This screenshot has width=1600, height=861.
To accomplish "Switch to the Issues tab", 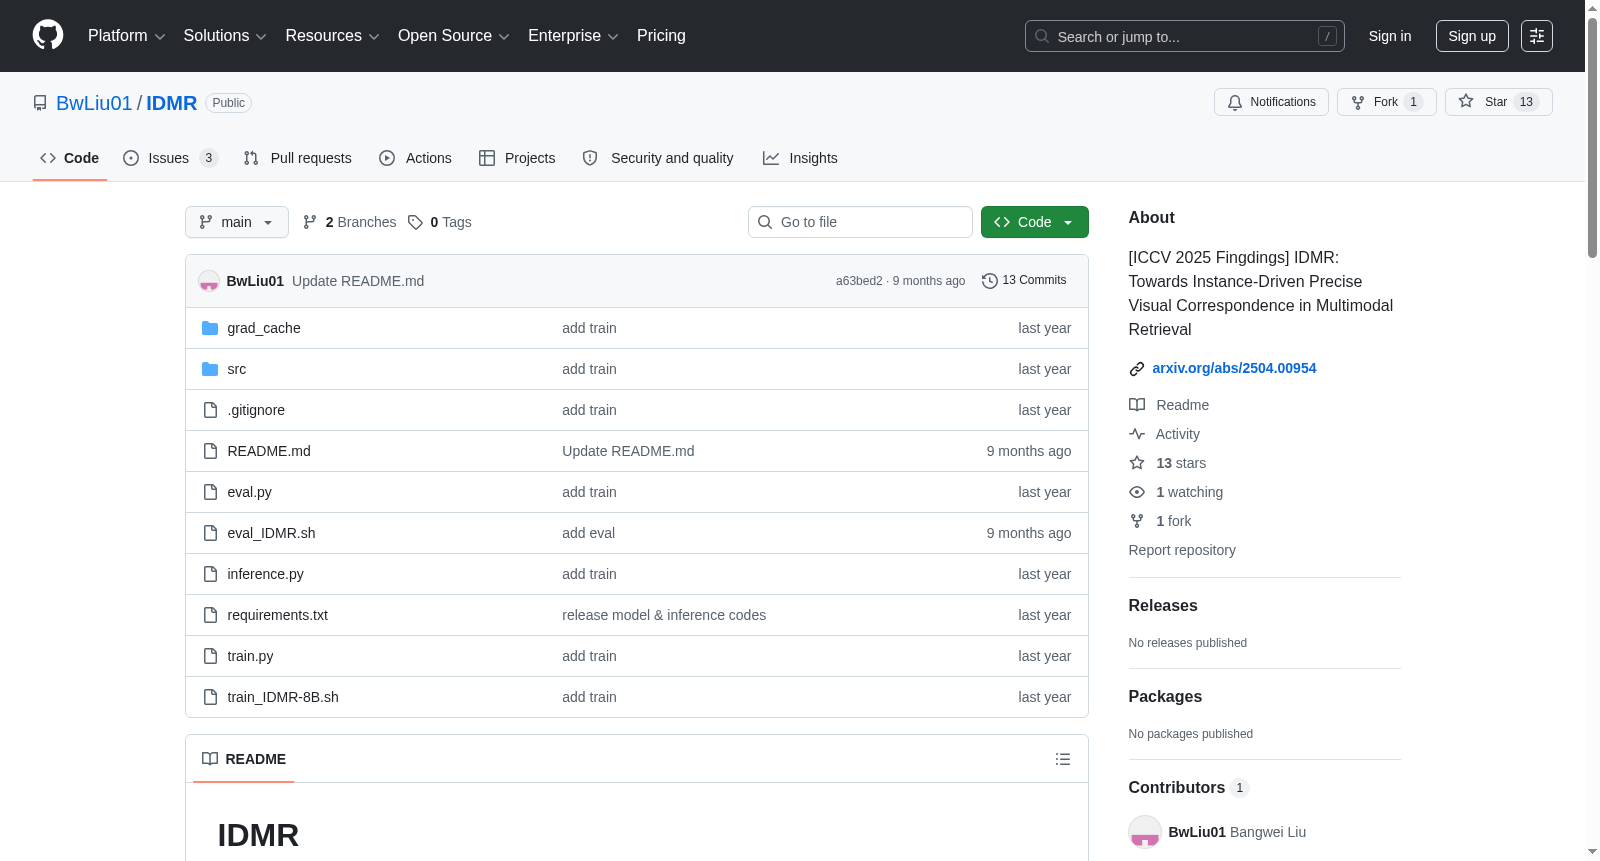I will [x=170, y=158].
